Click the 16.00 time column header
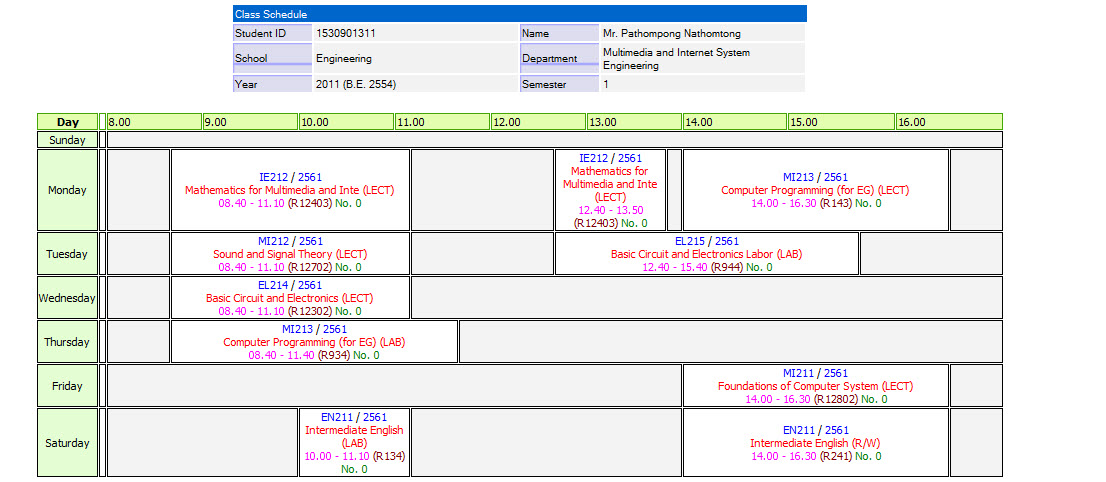The height and width of the screenshot is (482, 1106). click(x=949, y=122)
